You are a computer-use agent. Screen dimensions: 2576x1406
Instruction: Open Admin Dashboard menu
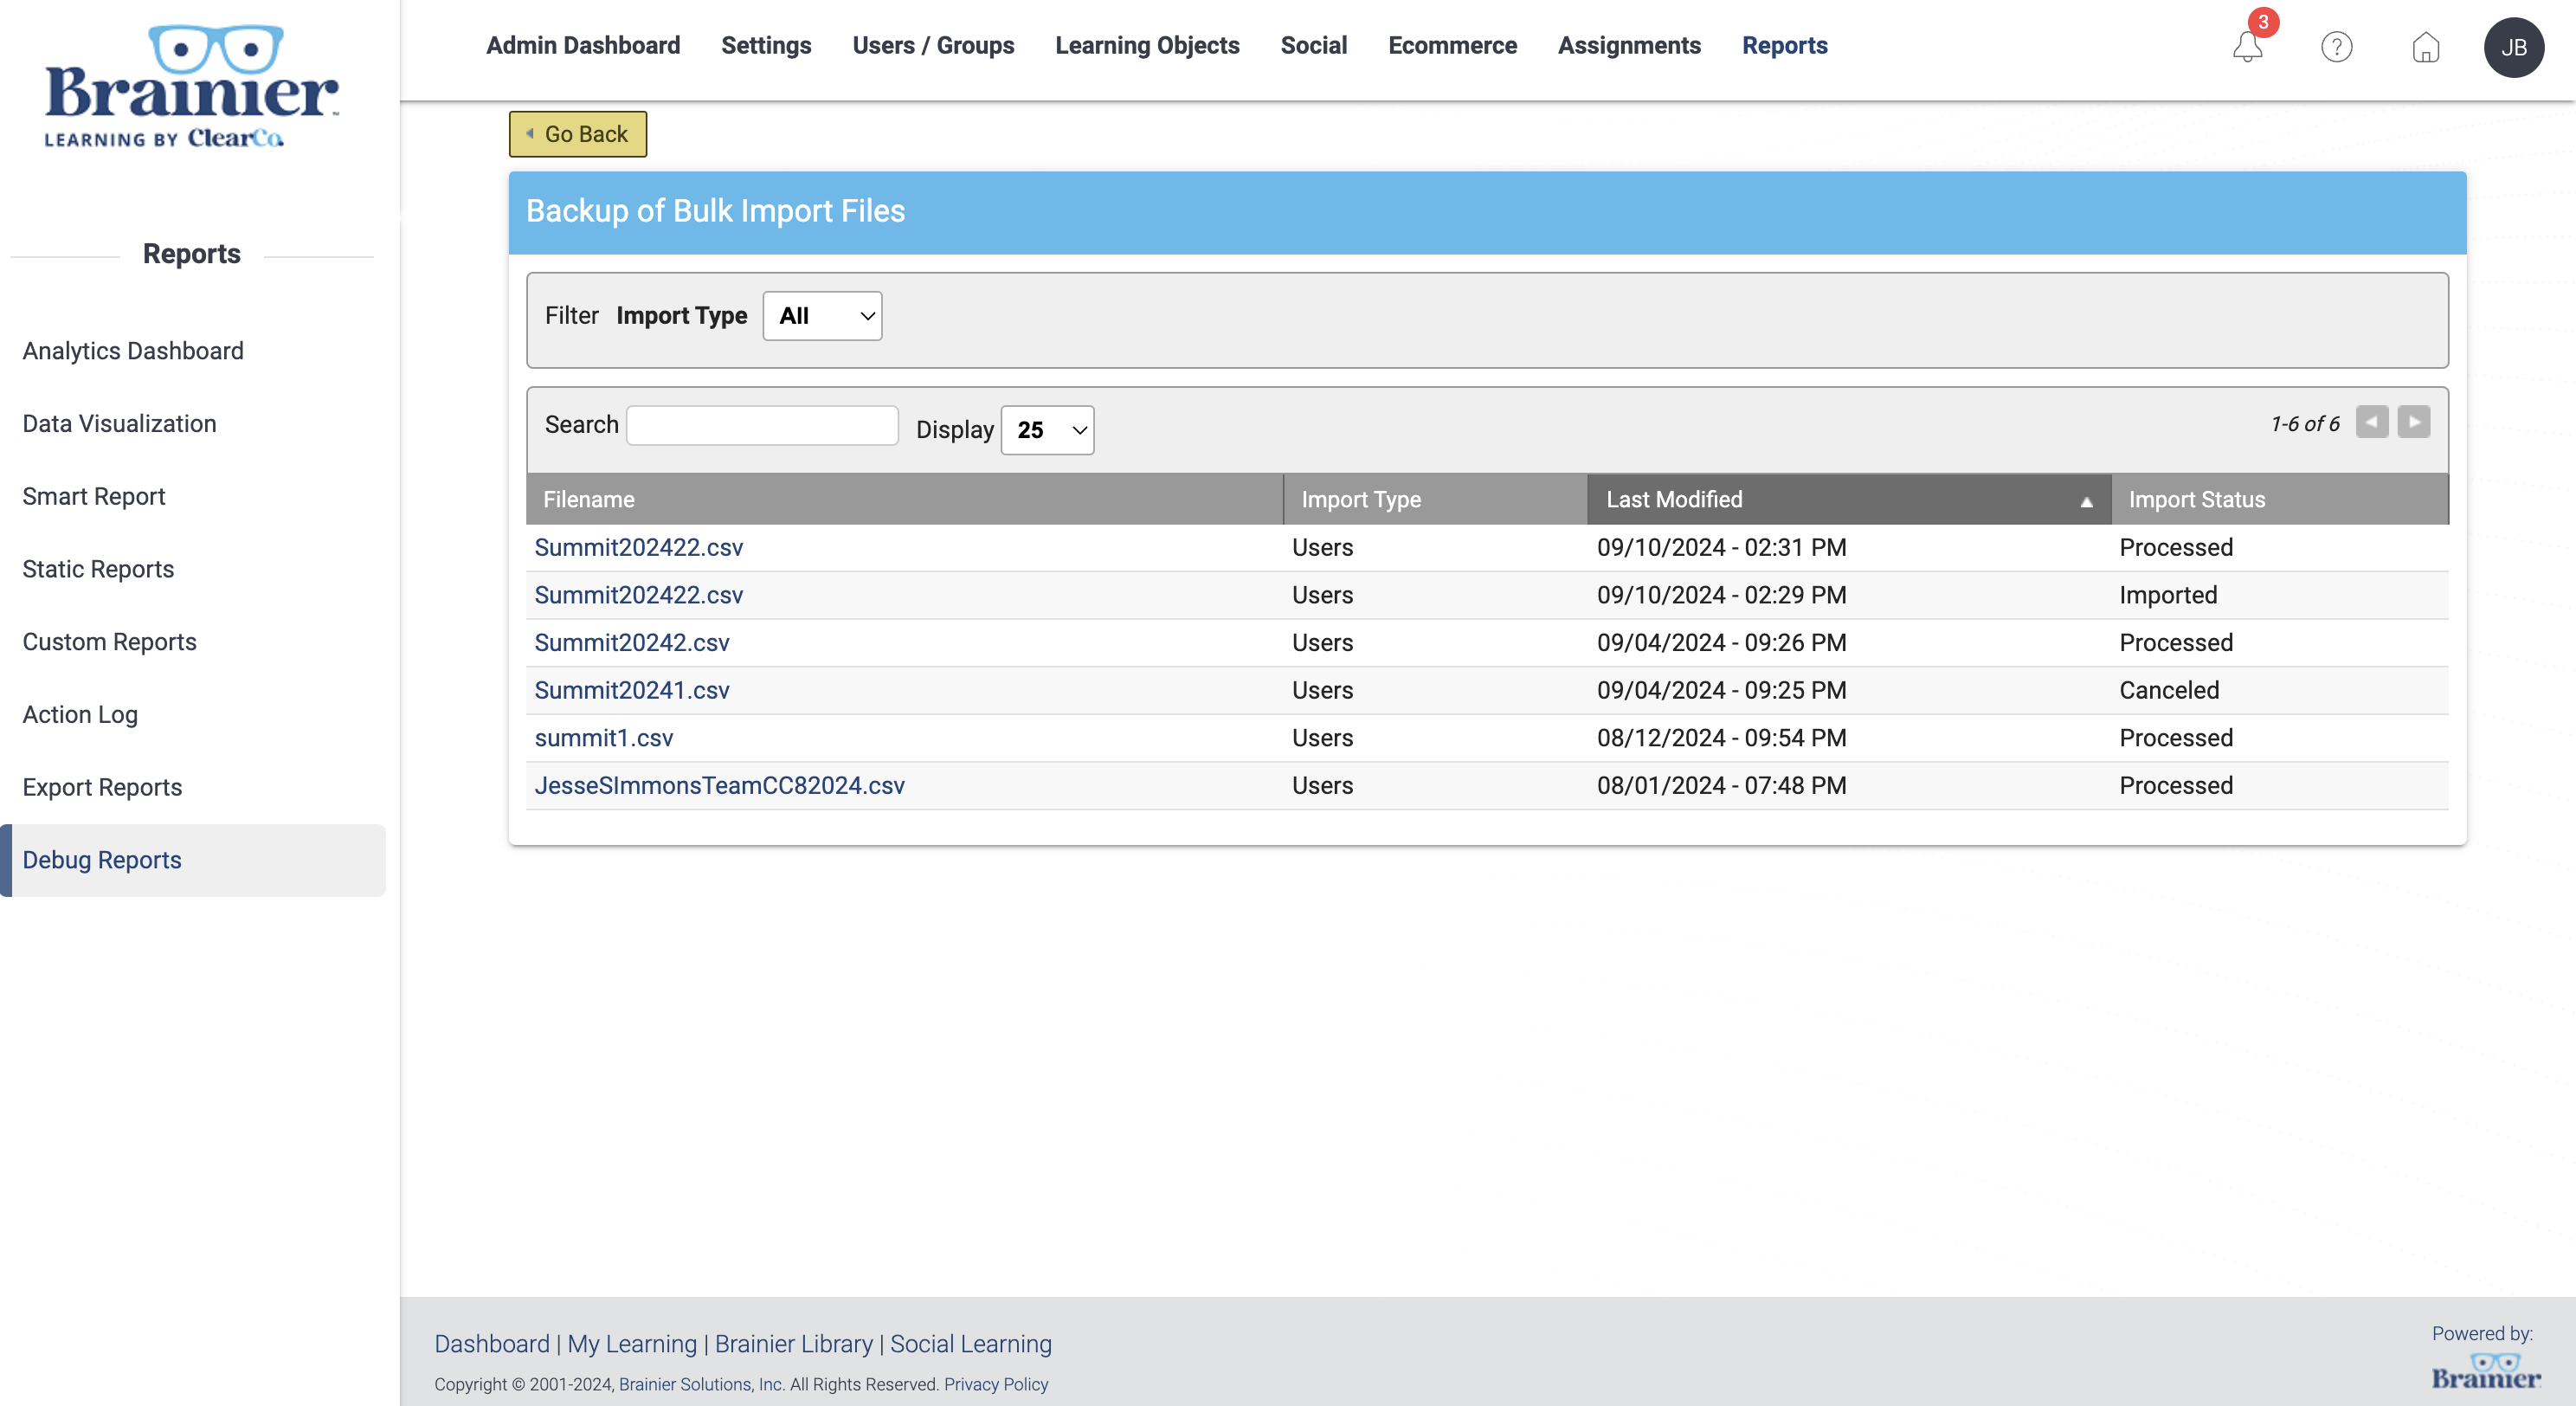[583, 45]
